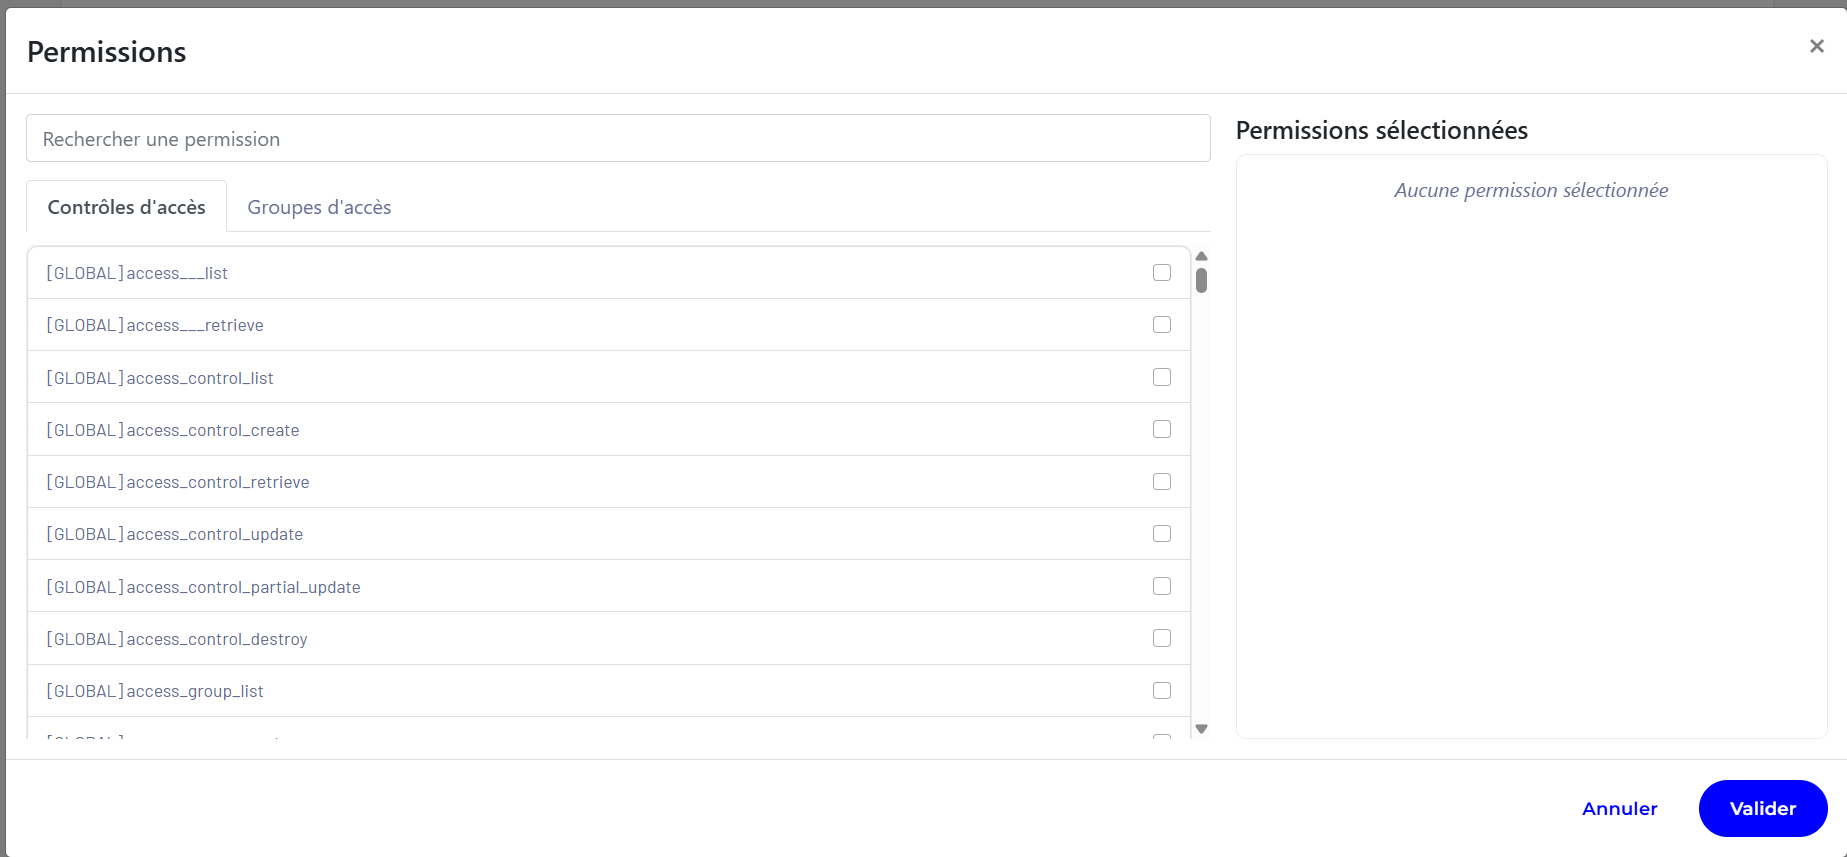Tick the access_control_partial_update checkbox
Image resolution: width=1847 pixels, height=857 pixels.
click(x=1161, y=586)
